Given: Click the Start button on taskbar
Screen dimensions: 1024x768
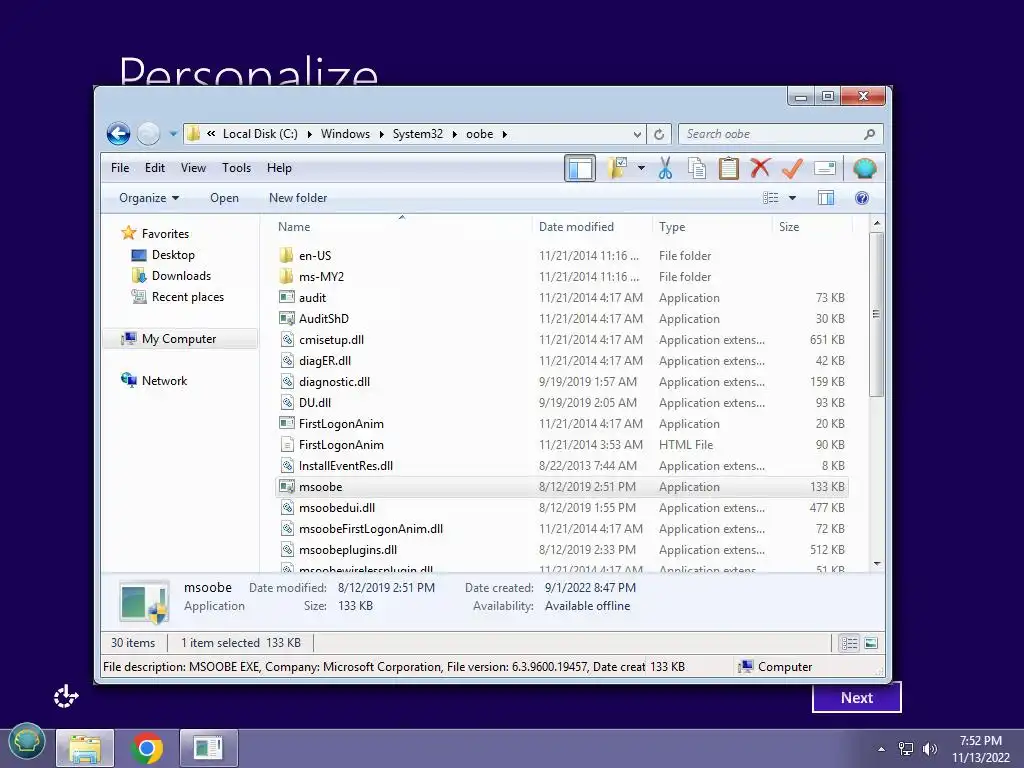Looking at the screenshot, I should point(27,743).
